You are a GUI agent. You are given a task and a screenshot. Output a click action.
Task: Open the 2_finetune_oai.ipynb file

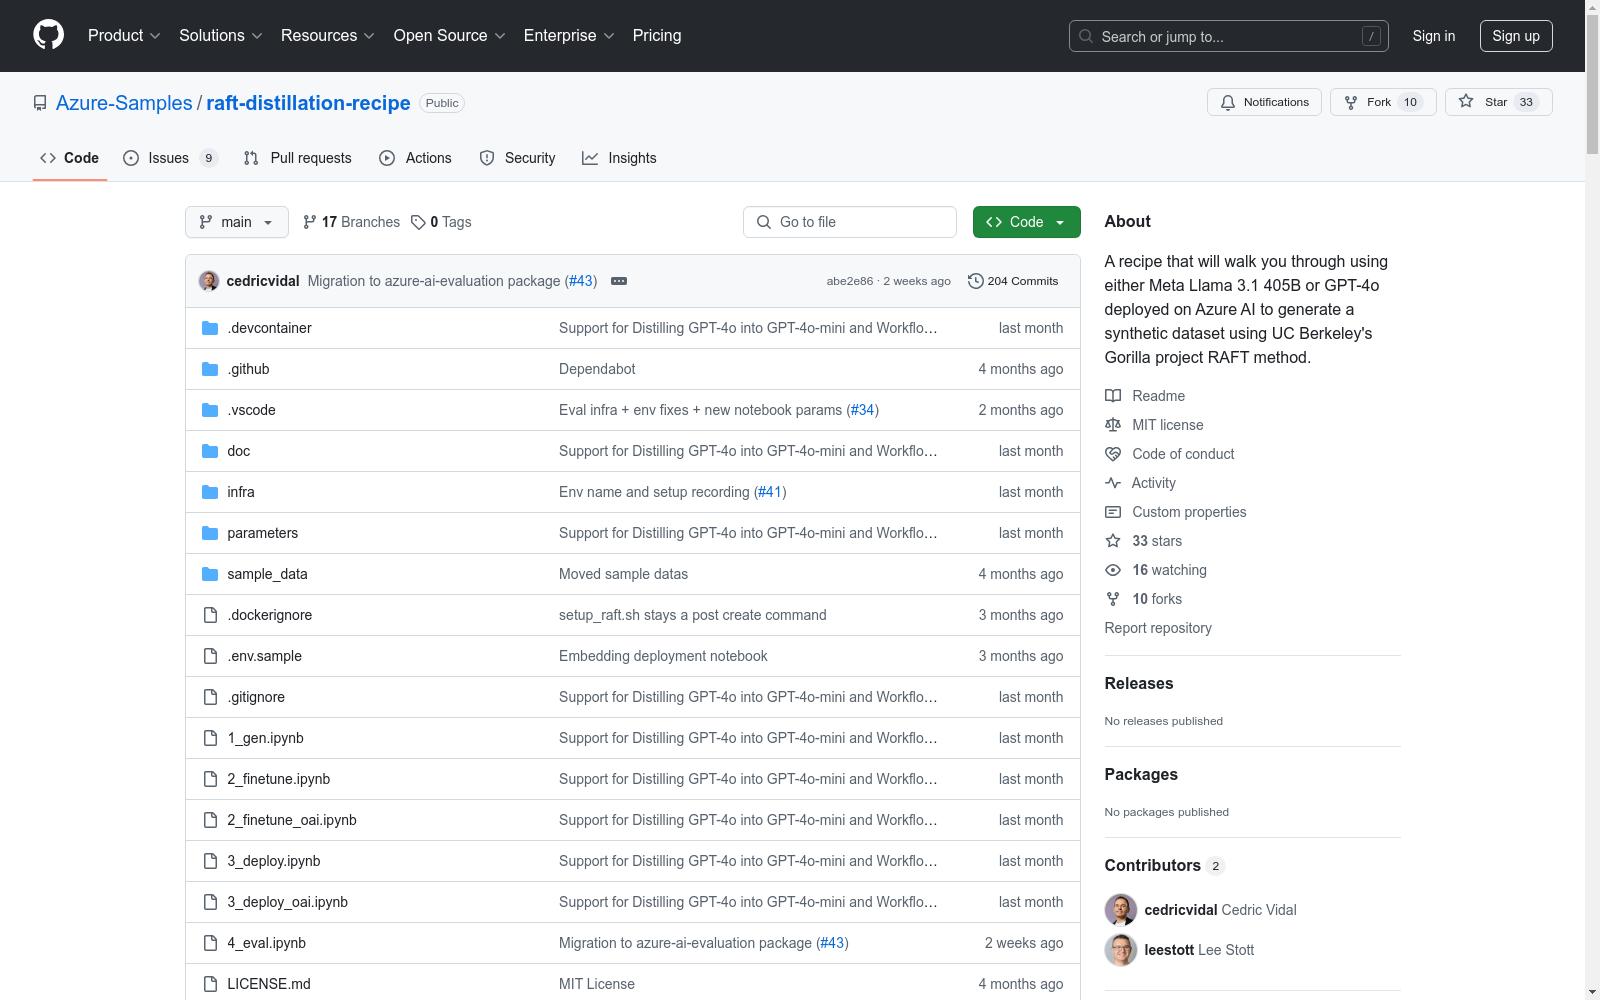(292, 820)
